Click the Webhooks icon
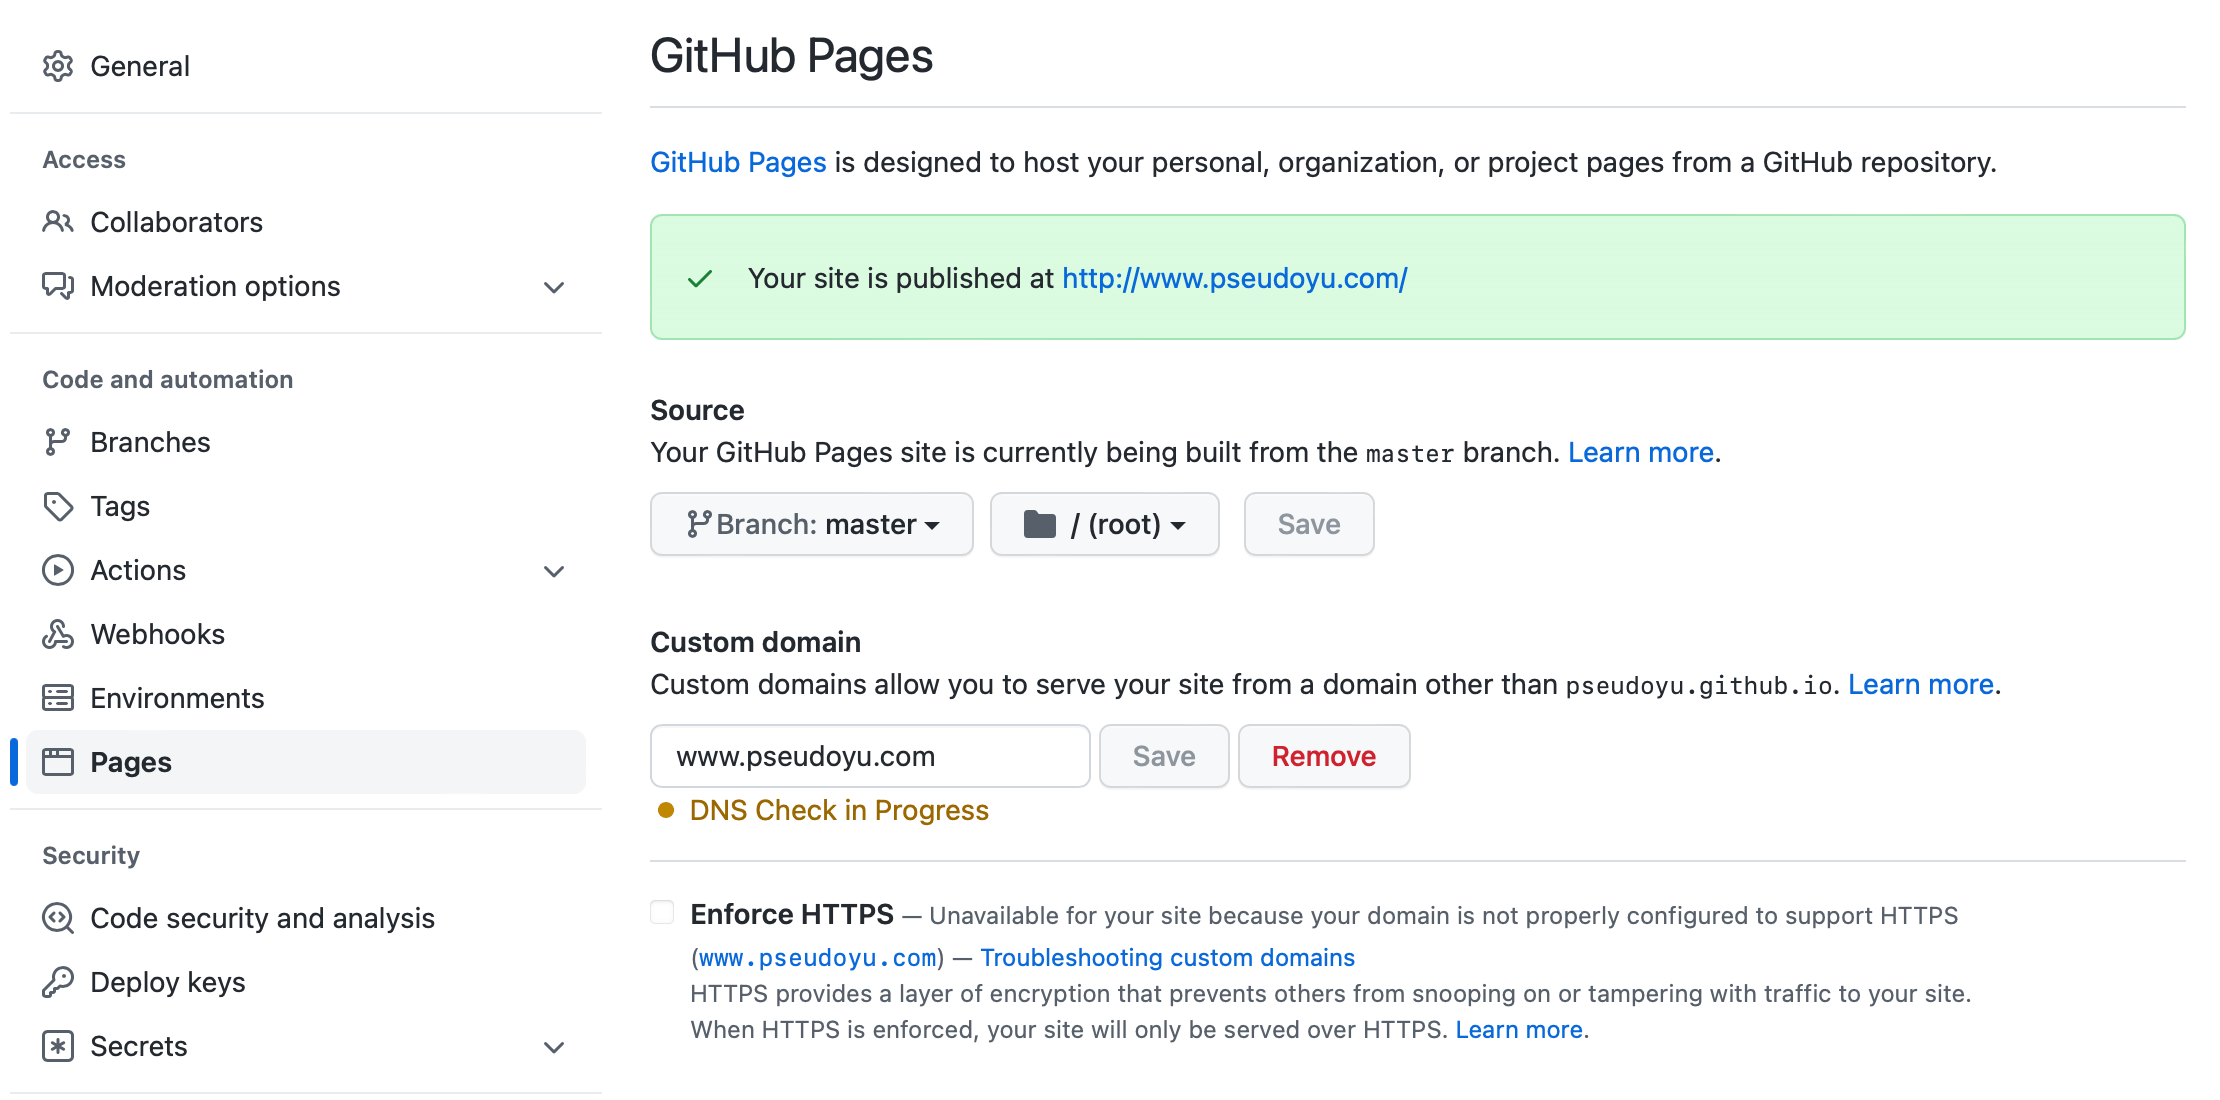 click(58, 633)
